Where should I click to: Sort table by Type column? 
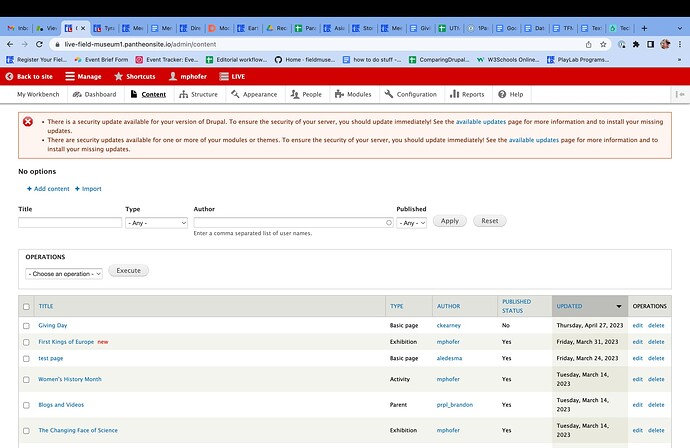point(396,306)
